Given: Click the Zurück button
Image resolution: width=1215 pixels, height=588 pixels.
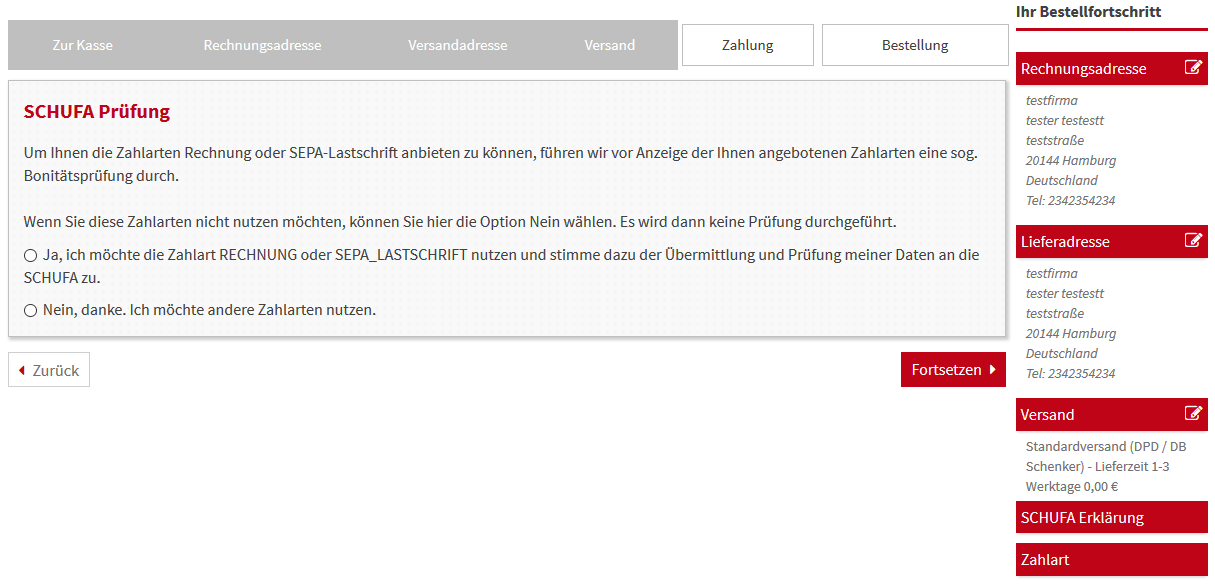Looking at the screenshot, I should [x=49, y=370].
